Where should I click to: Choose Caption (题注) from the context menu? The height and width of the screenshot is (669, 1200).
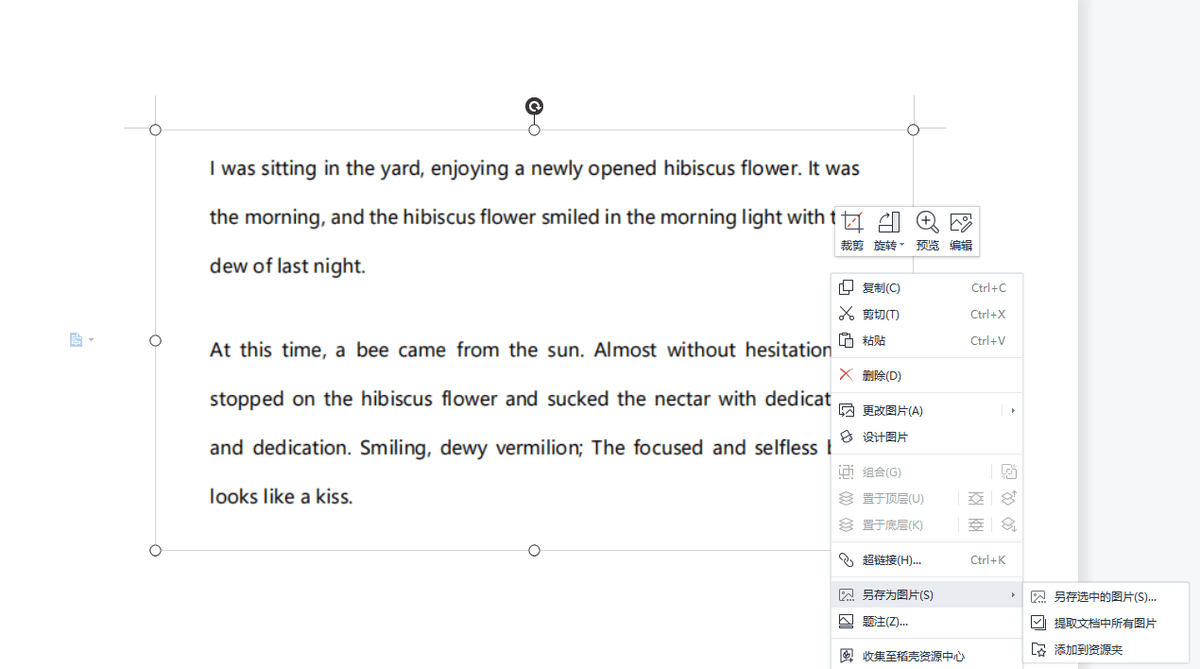[885, 621]
